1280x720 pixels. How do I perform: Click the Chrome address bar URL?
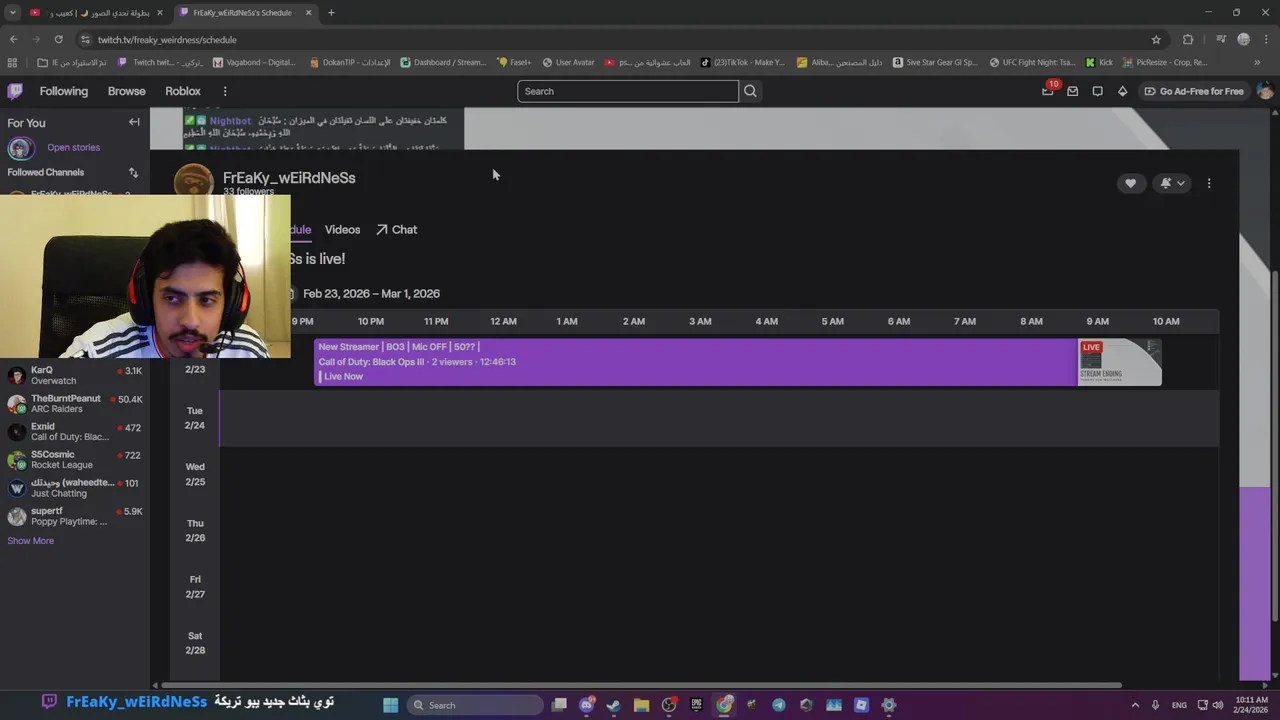[x=167, y=40]
